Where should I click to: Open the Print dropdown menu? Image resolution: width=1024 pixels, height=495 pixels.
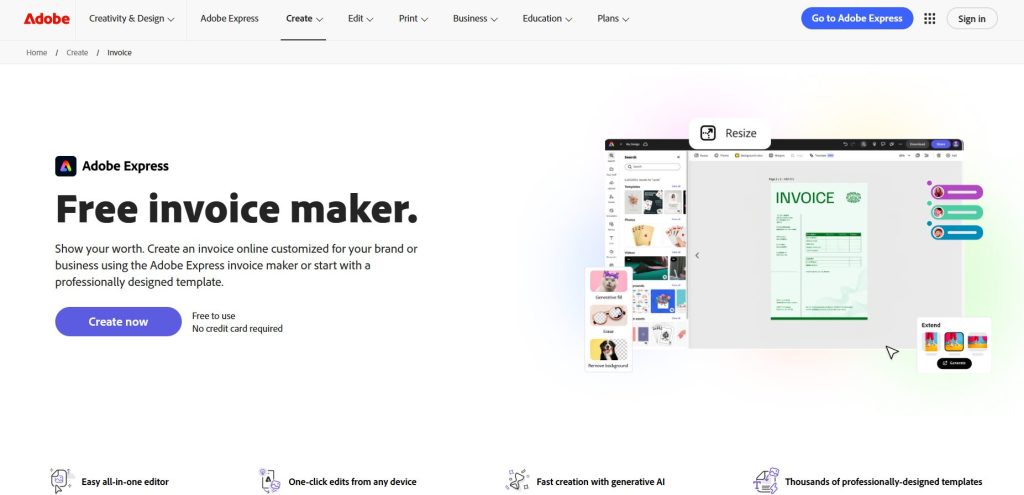(x=413, y=18)
